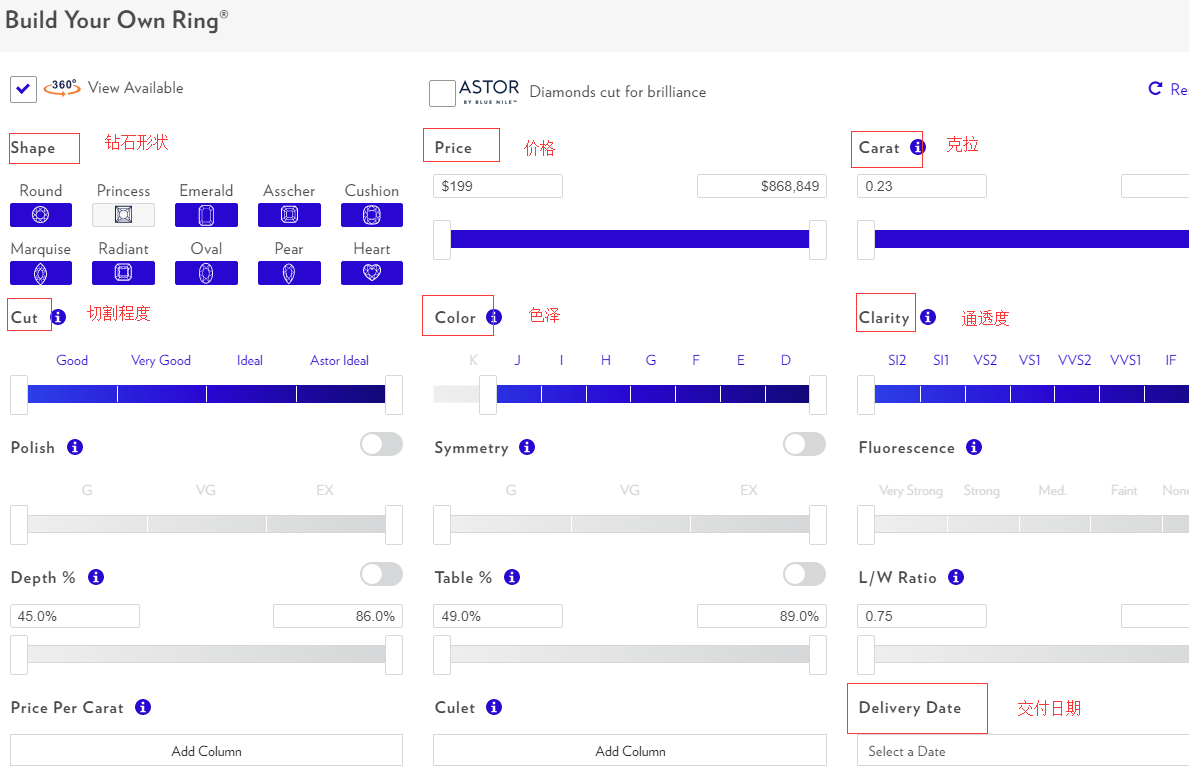1189x770 pixels.
Task: Select the Round diamond shape icon
Action: coord(41,215)
